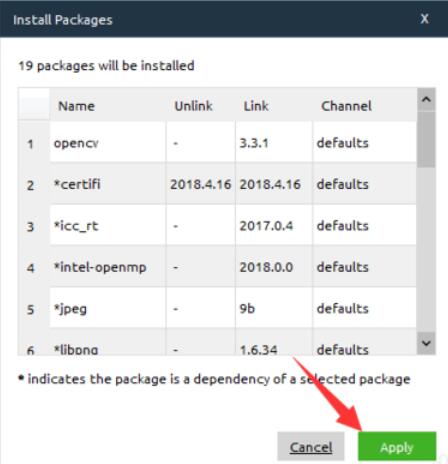Close the Install Packages dialog

(x=424, y=19)
